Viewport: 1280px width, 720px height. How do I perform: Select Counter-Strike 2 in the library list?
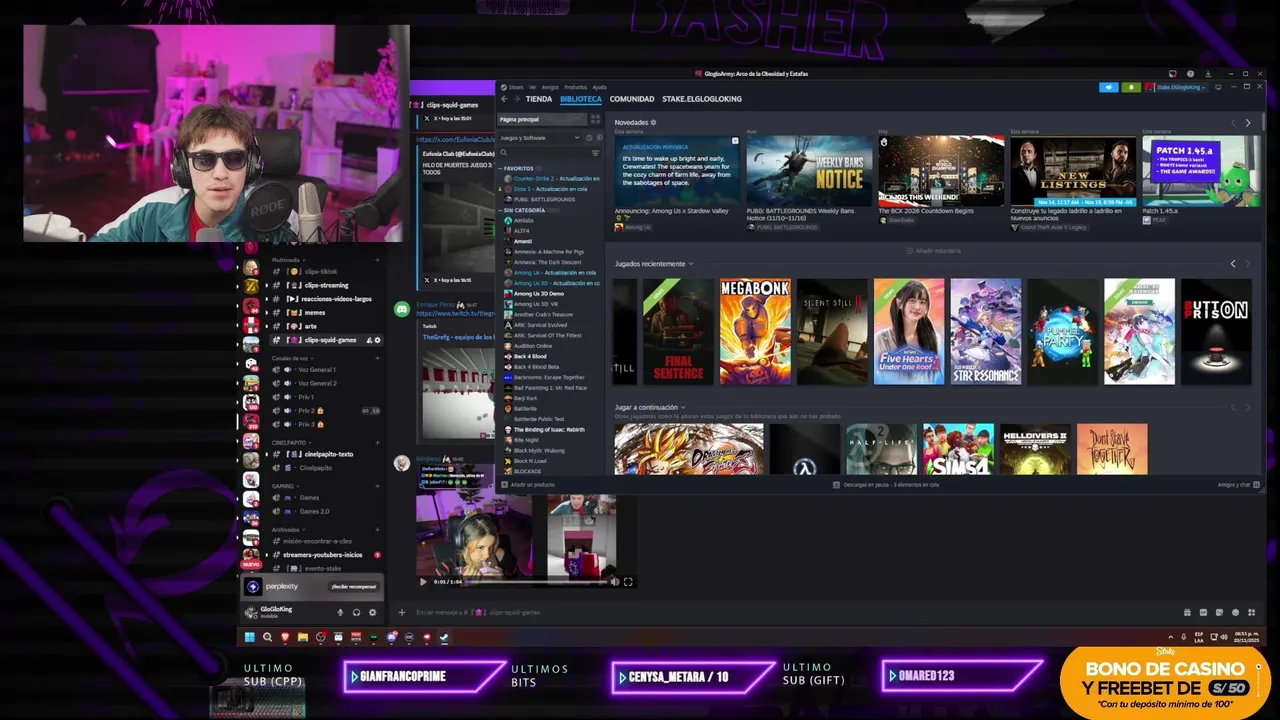[x=552, y=178]
